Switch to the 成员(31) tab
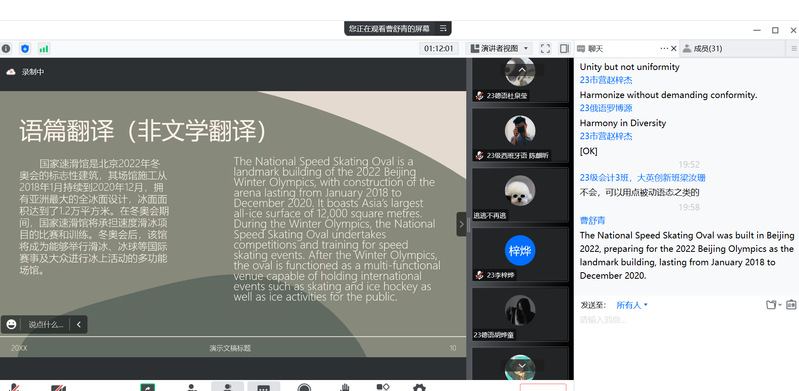The height and width of the screenshot is (391, 799). pyautogui.click(x=702, y=48)
